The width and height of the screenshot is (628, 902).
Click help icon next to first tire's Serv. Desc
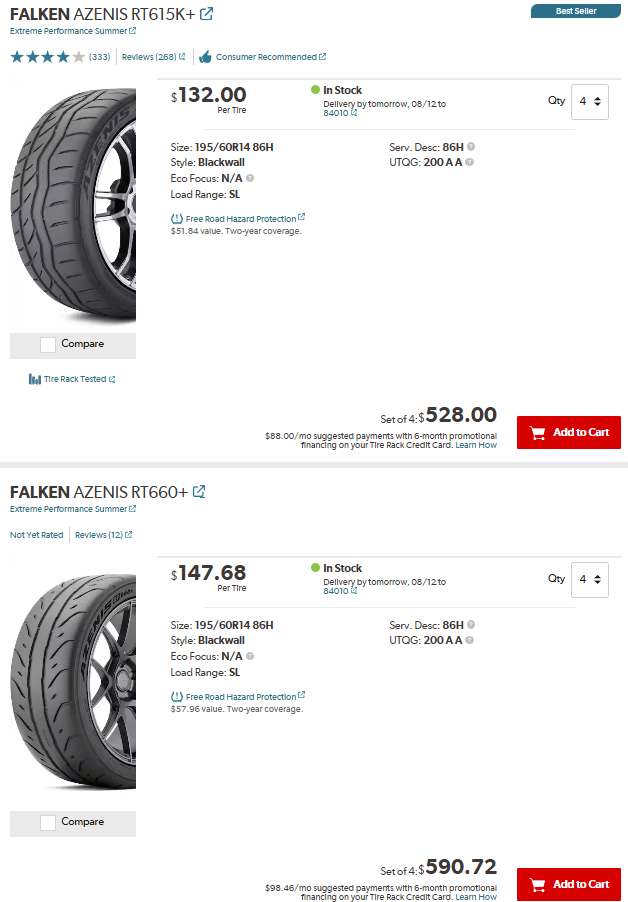471,147
